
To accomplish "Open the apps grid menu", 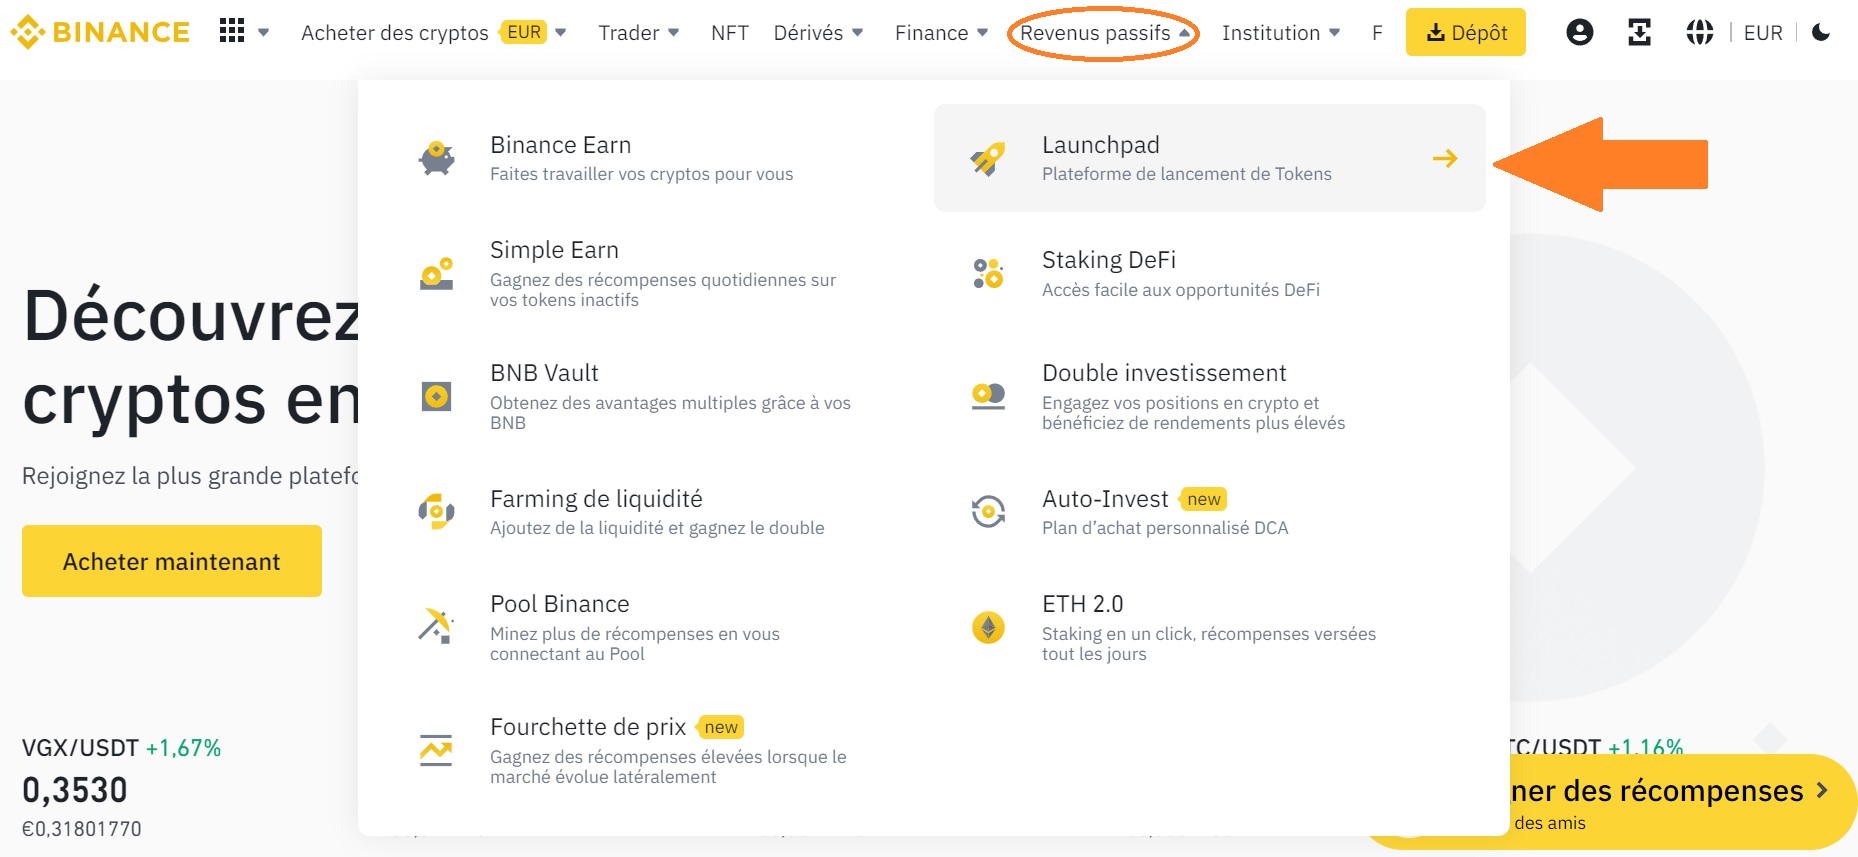I will pyautogui.click(x=233, y=31).
